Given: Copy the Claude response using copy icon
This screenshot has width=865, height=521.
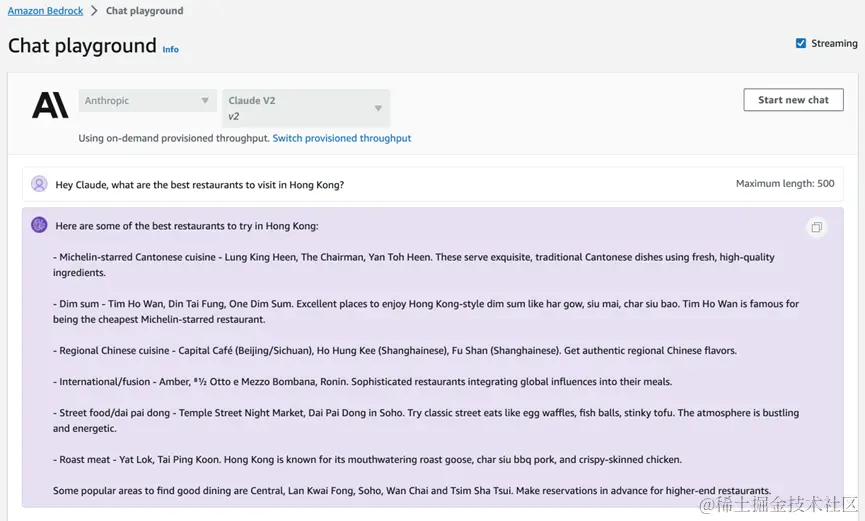Looking at the screenshot, I should coord(816,227).
